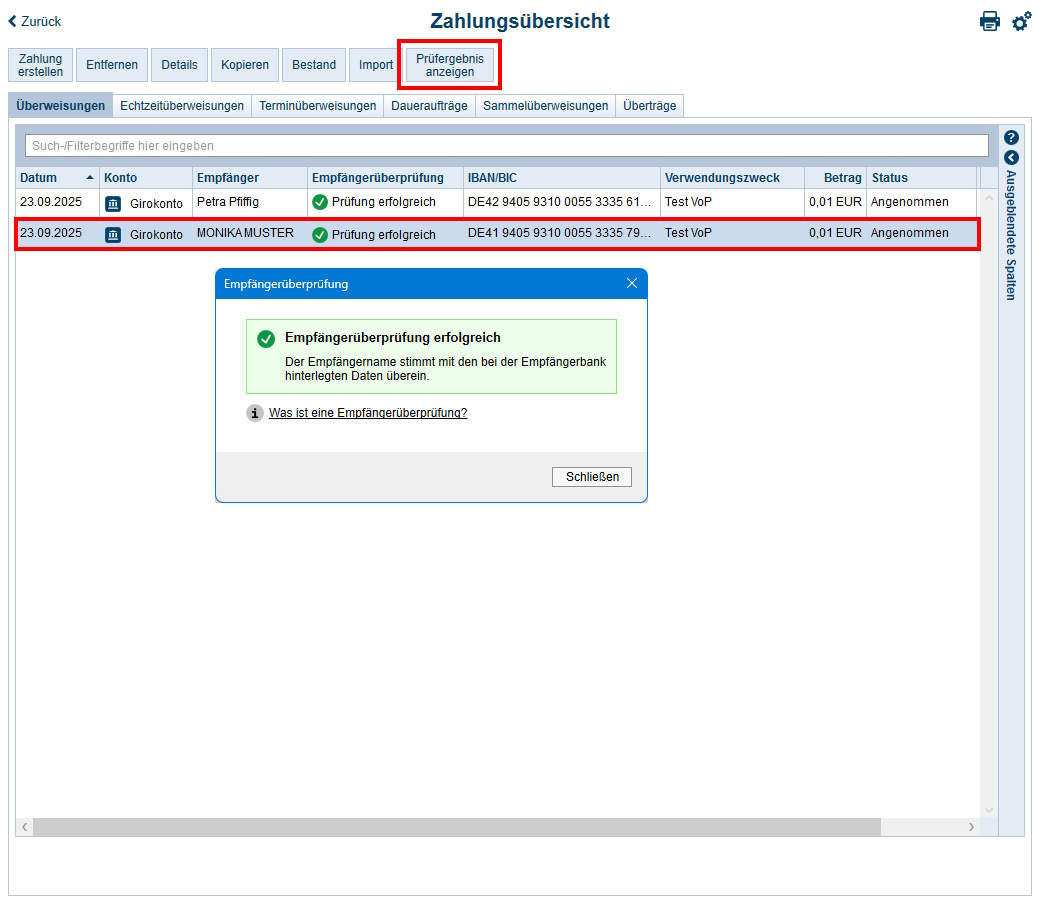Click the Girokonto bank icon for Petra Pfiffig
The height and width of the screenshot is (901, 1038).
pyautogui.click(x=113, y=203)
